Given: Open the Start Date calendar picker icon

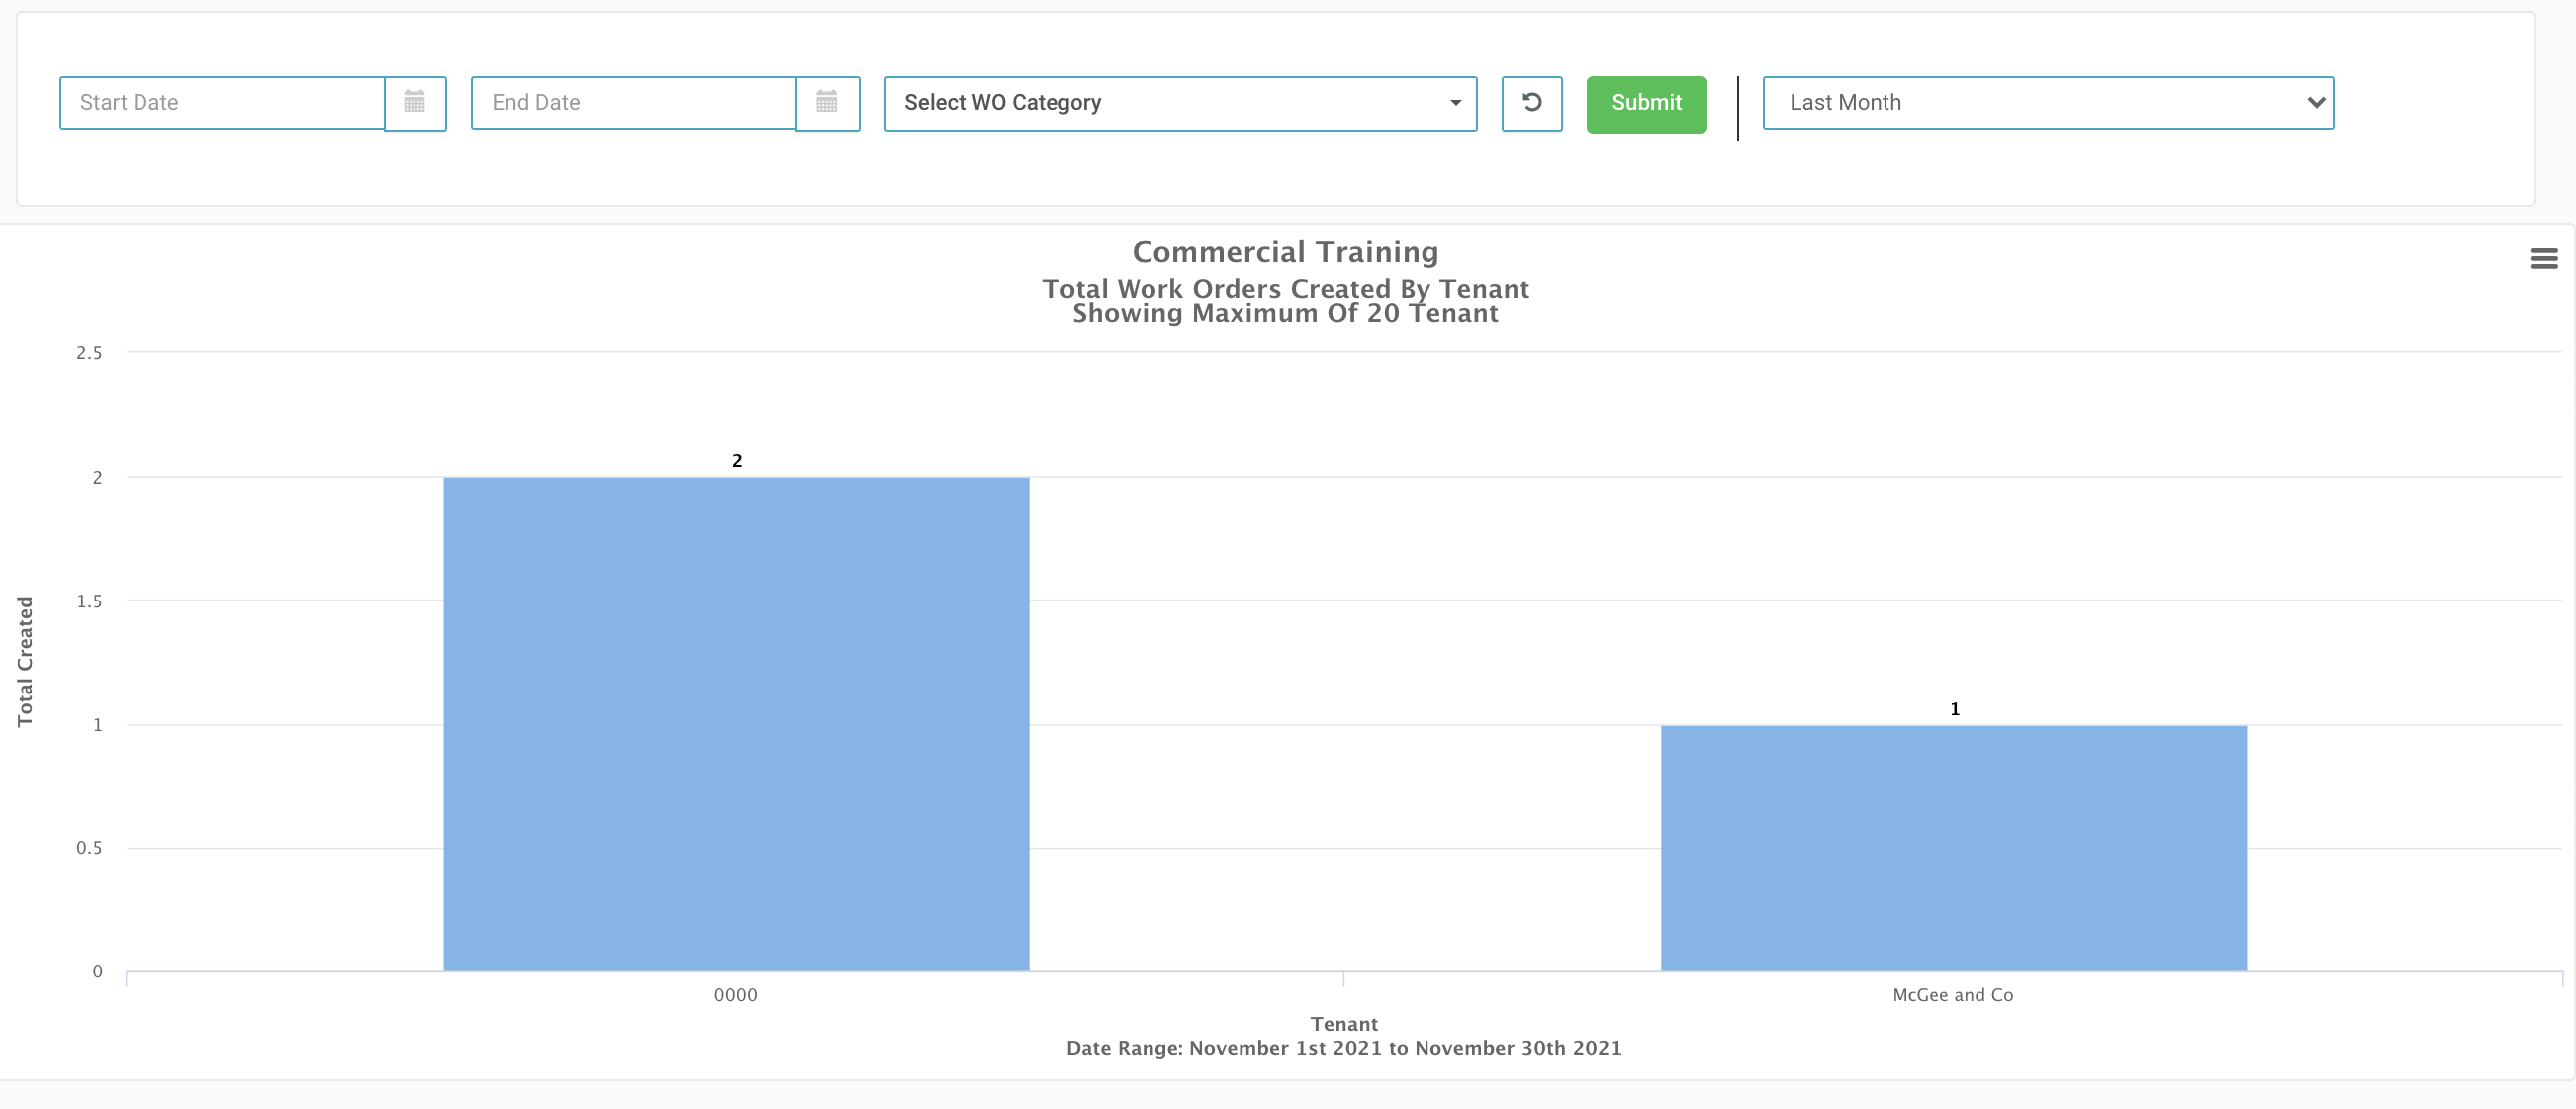Looking at the screenshot, I should click(414, 102).
